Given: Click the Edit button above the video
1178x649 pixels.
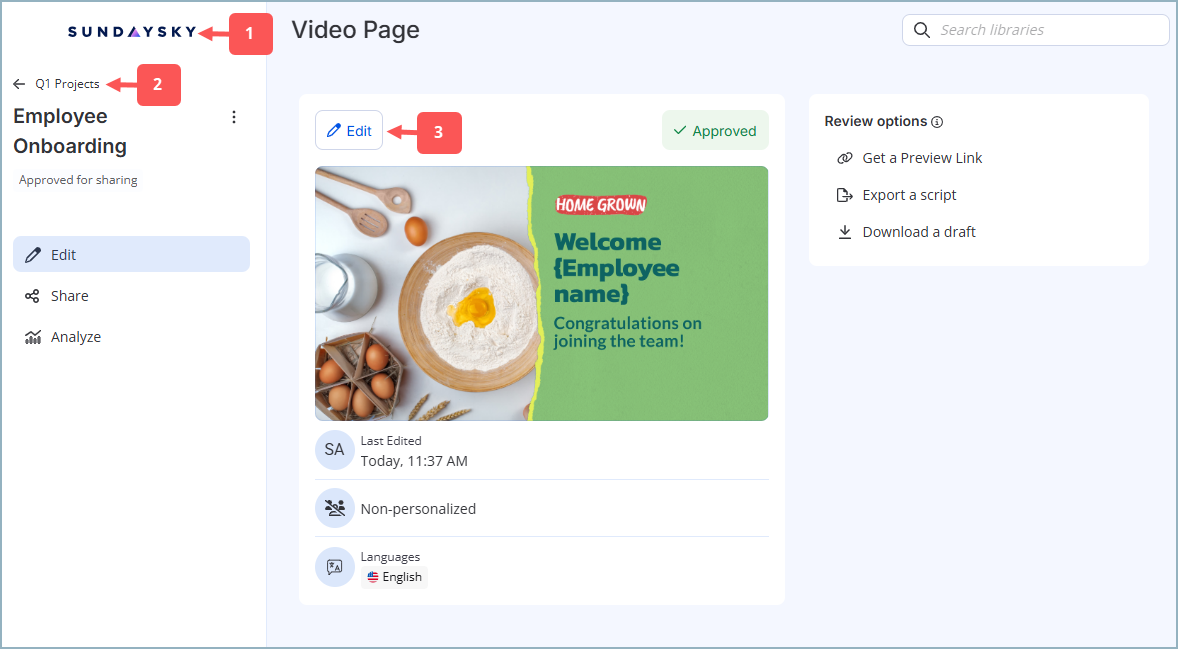Looking at the screenshot, I should [x=348, y=130].
